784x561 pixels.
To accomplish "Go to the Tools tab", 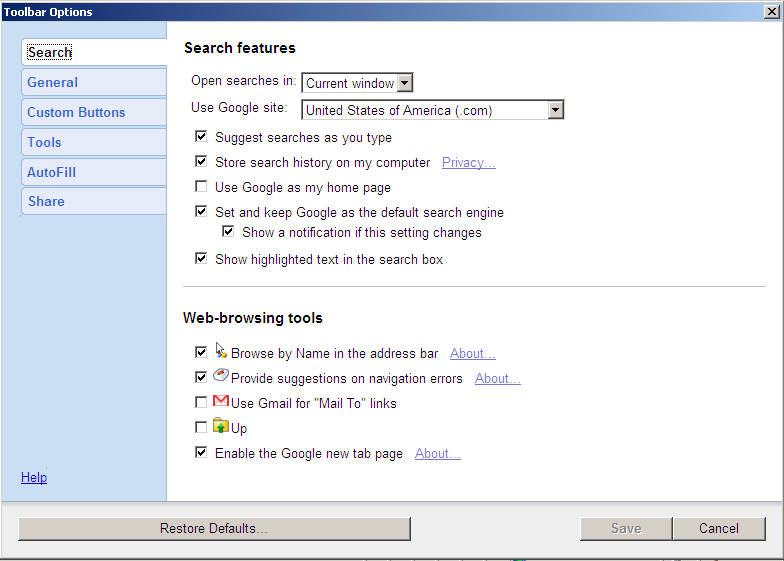I will pos(94,142).
